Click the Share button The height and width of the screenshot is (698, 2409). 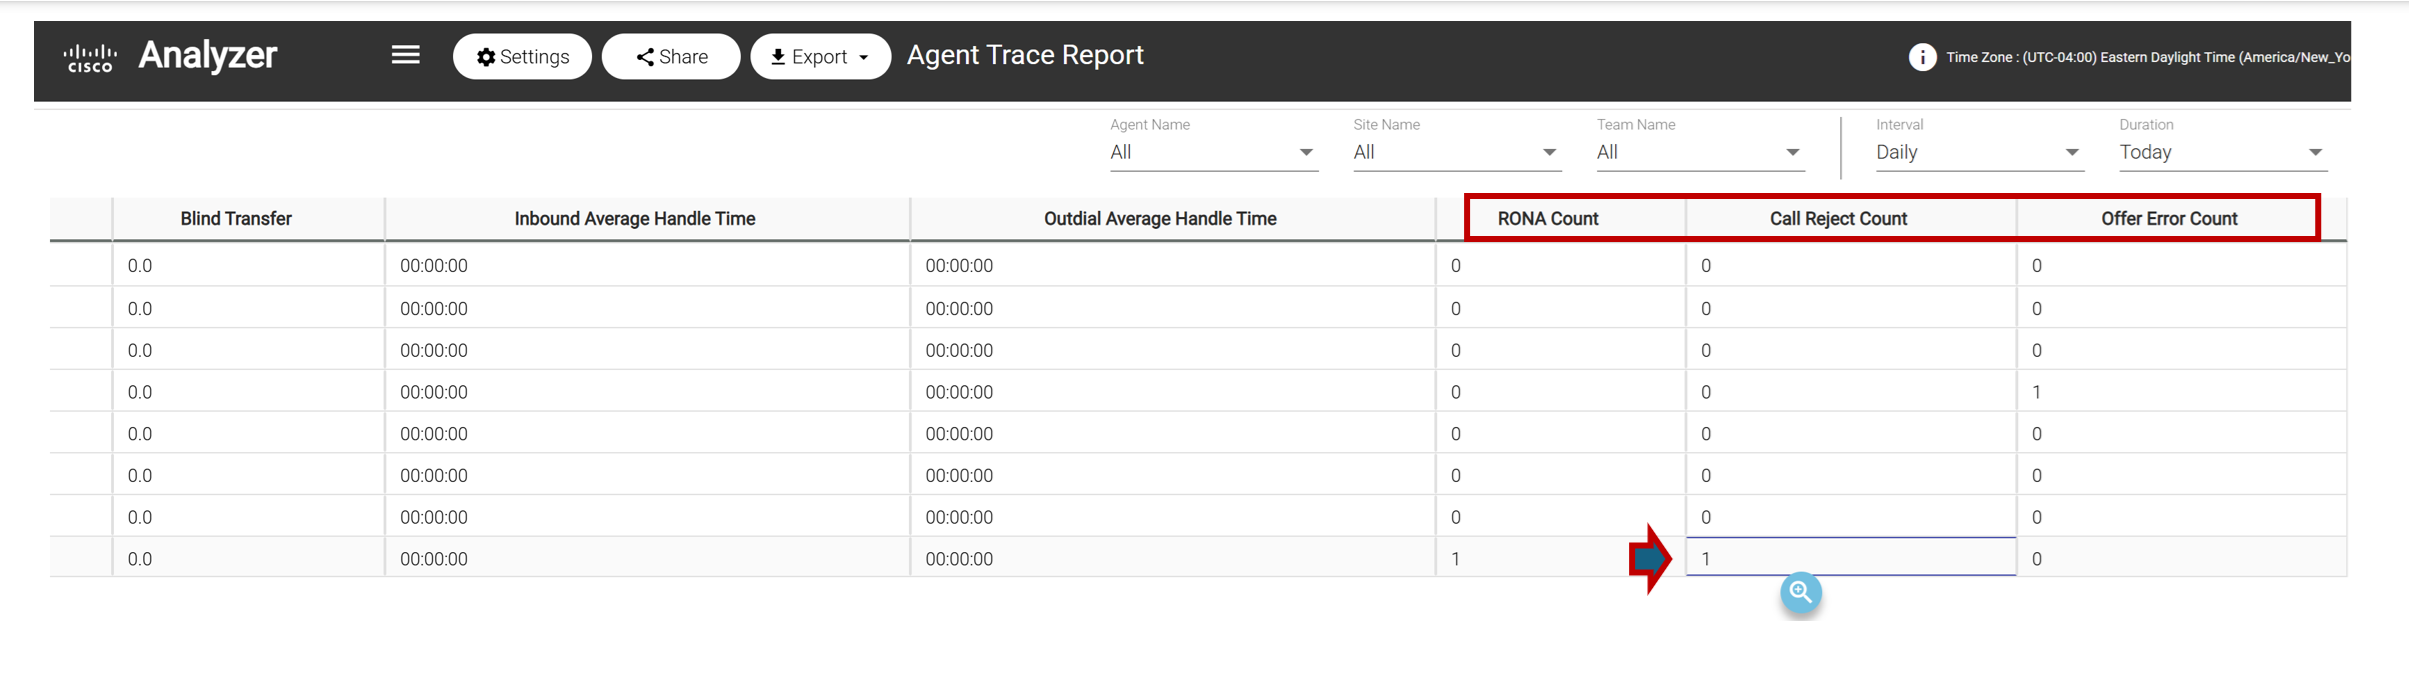(x=671, y=57)
